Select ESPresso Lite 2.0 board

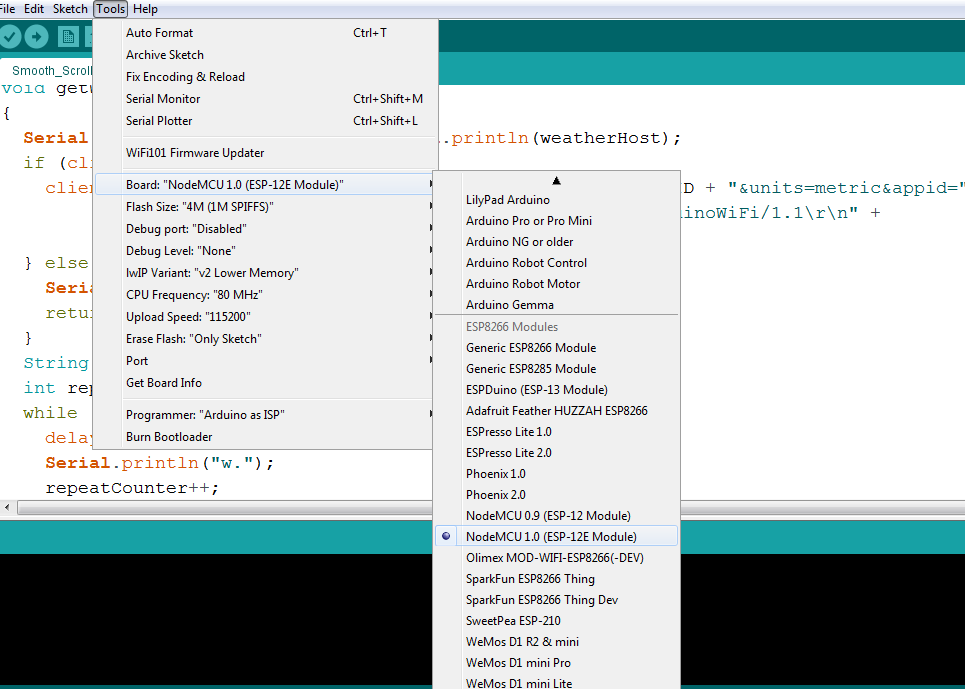click(x=556, y=453)
